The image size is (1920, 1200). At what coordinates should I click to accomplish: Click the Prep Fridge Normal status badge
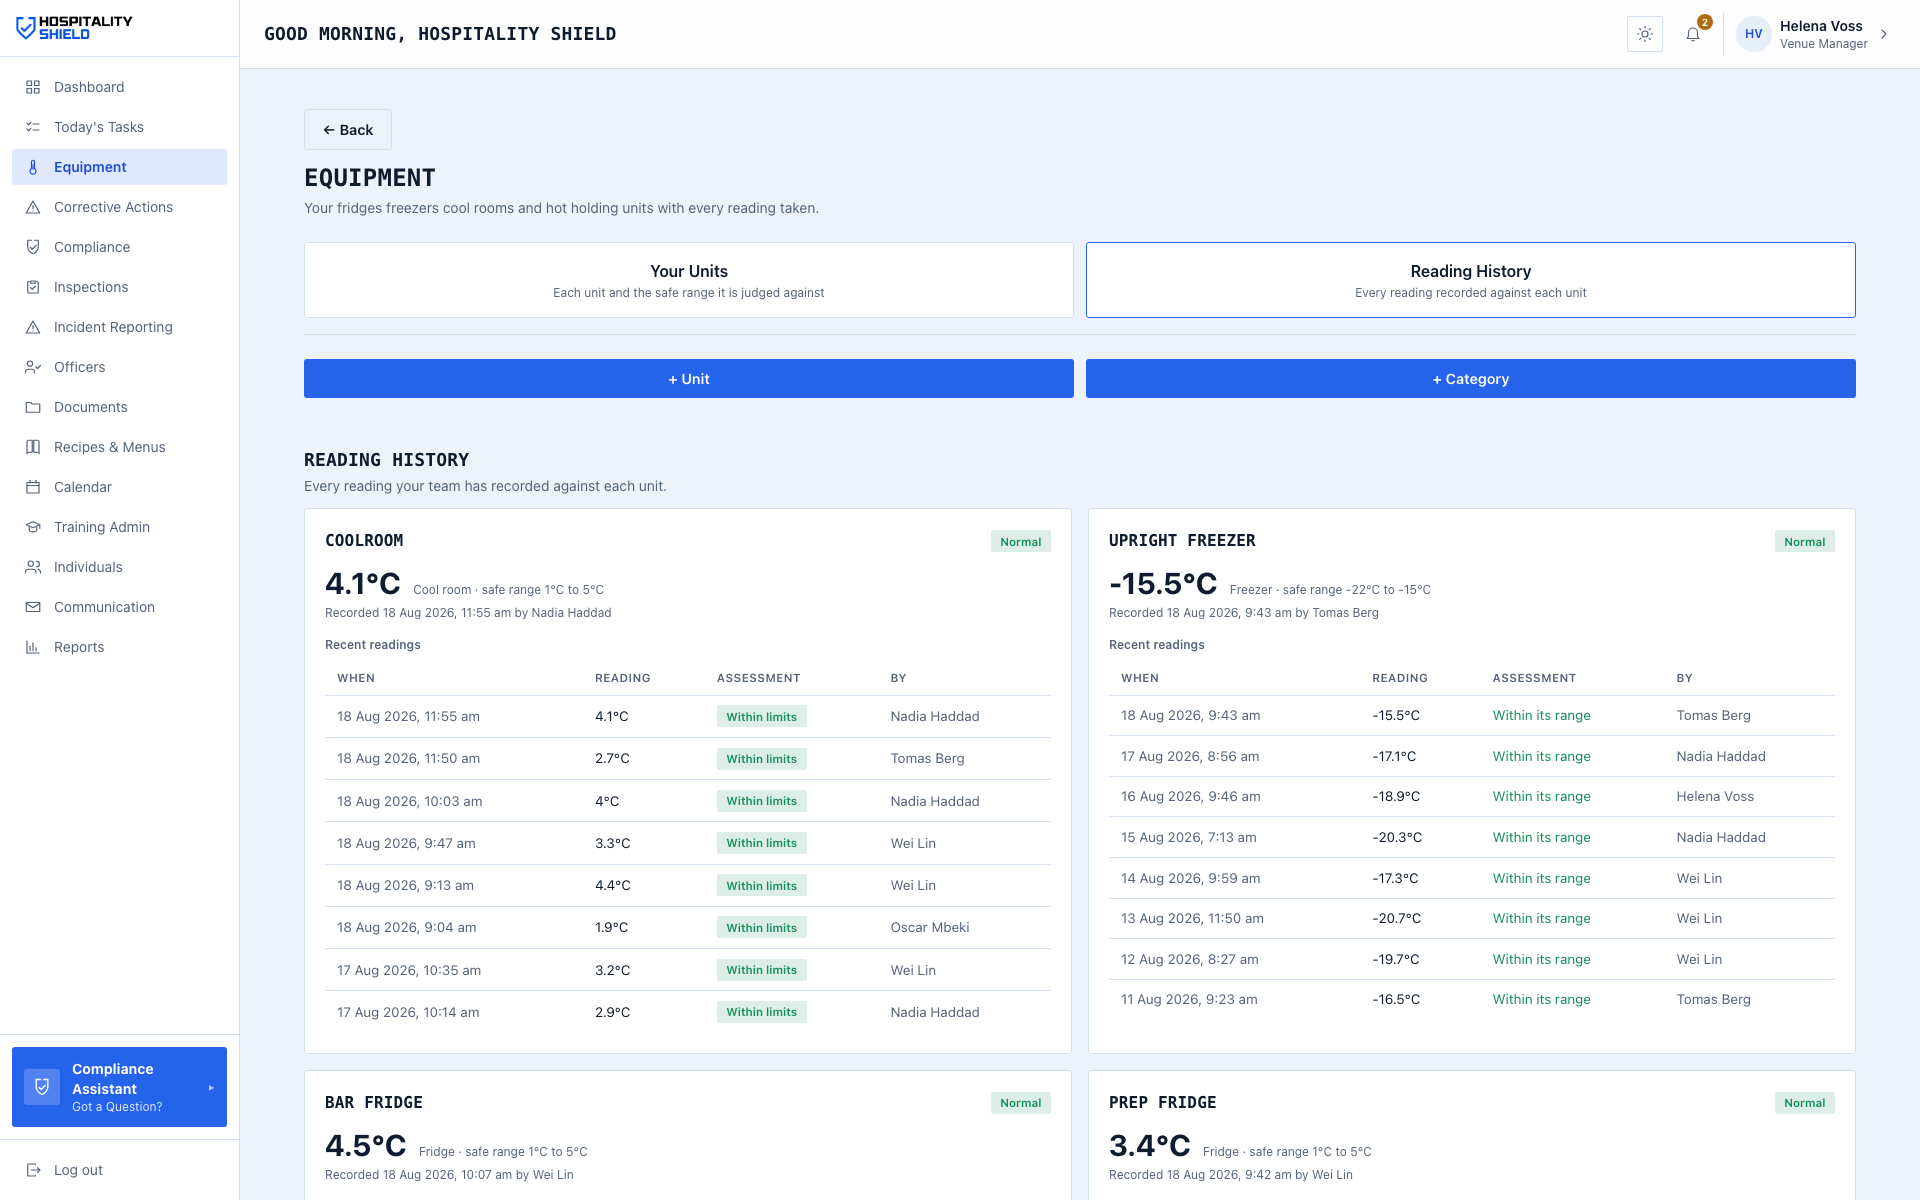click(1805, 1103)
